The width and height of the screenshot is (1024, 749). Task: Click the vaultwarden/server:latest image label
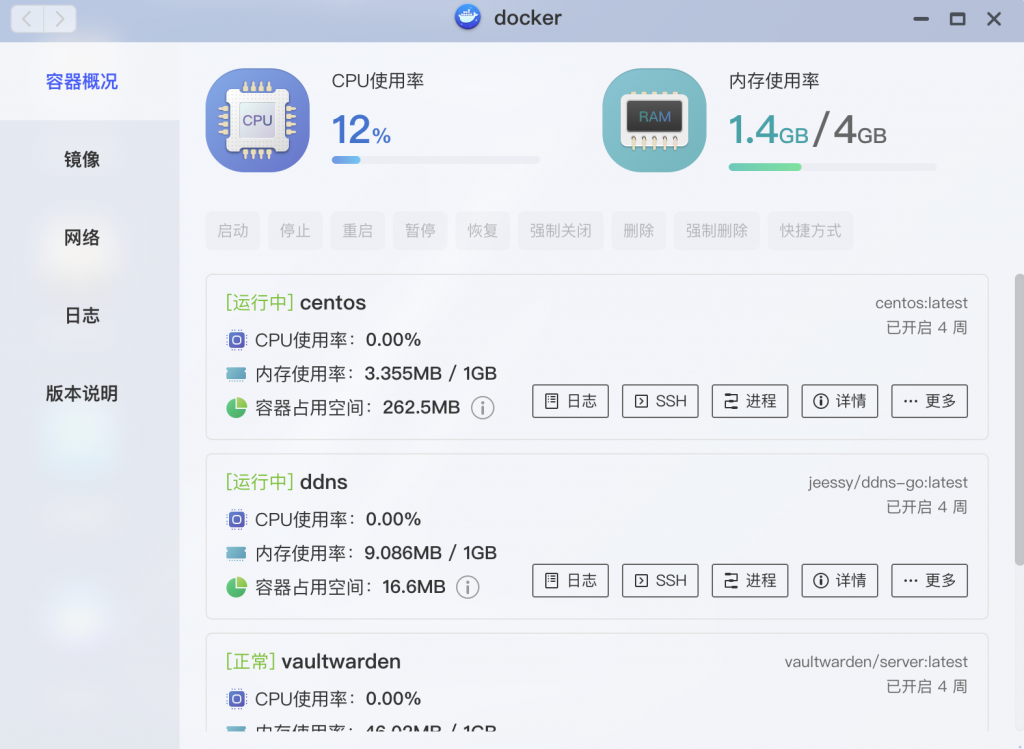tap(876, 661)
